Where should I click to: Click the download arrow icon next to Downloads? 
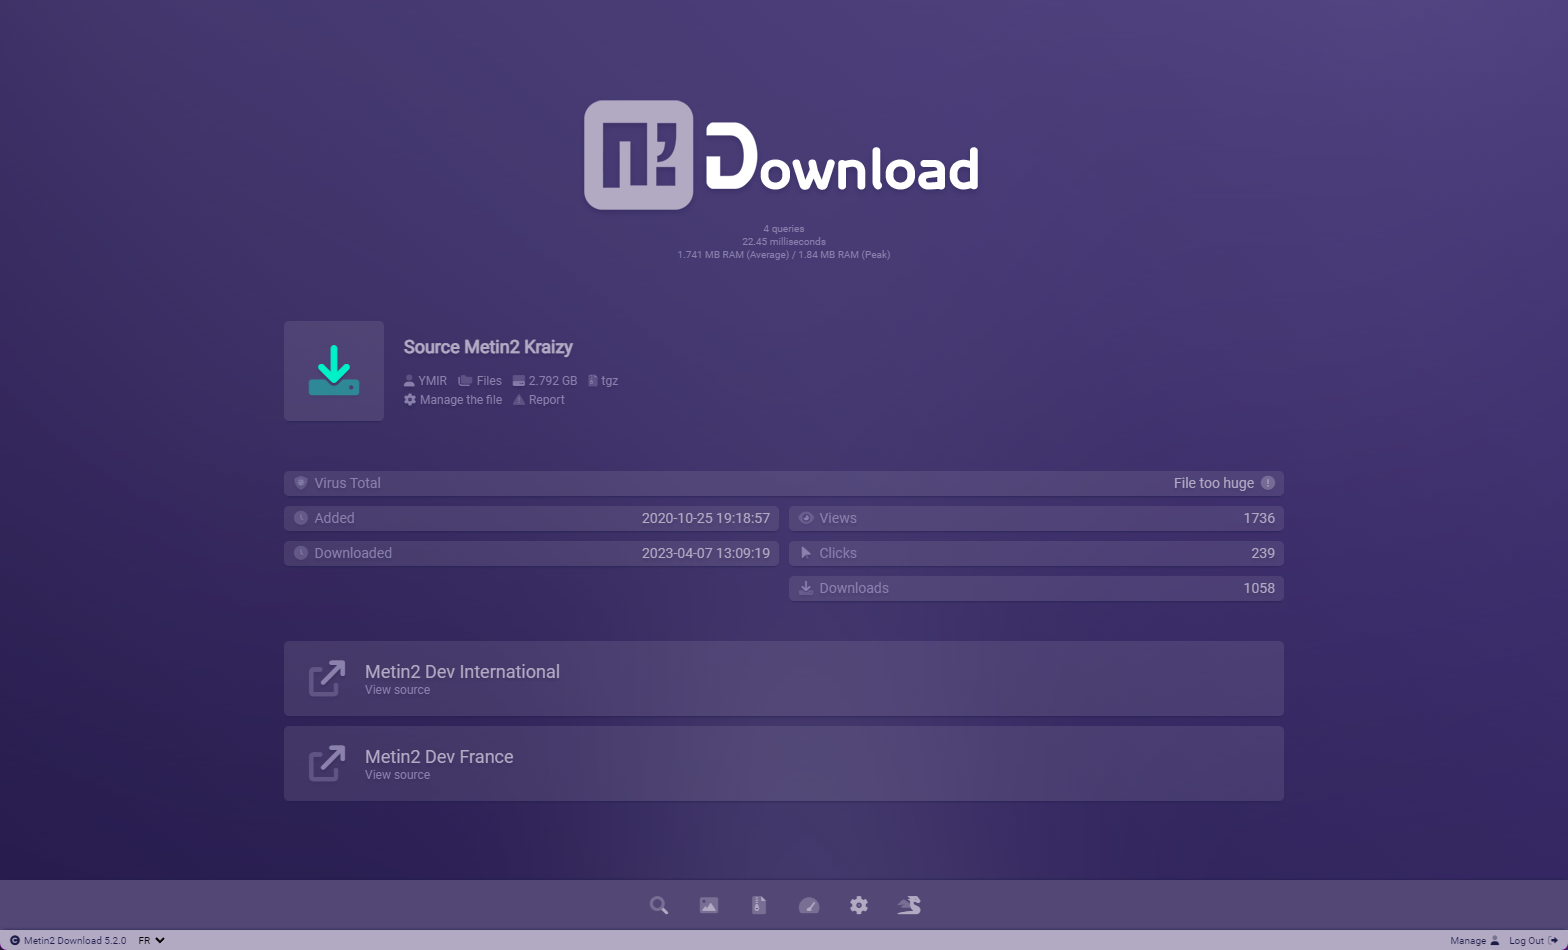(806, 588)
